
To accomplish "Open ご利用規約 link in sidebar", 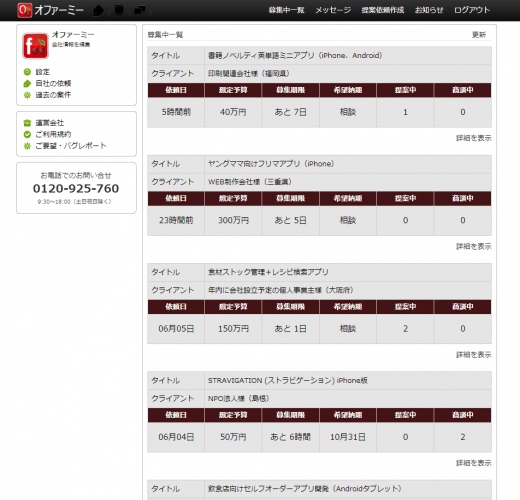I will click(x=53, y=134).
